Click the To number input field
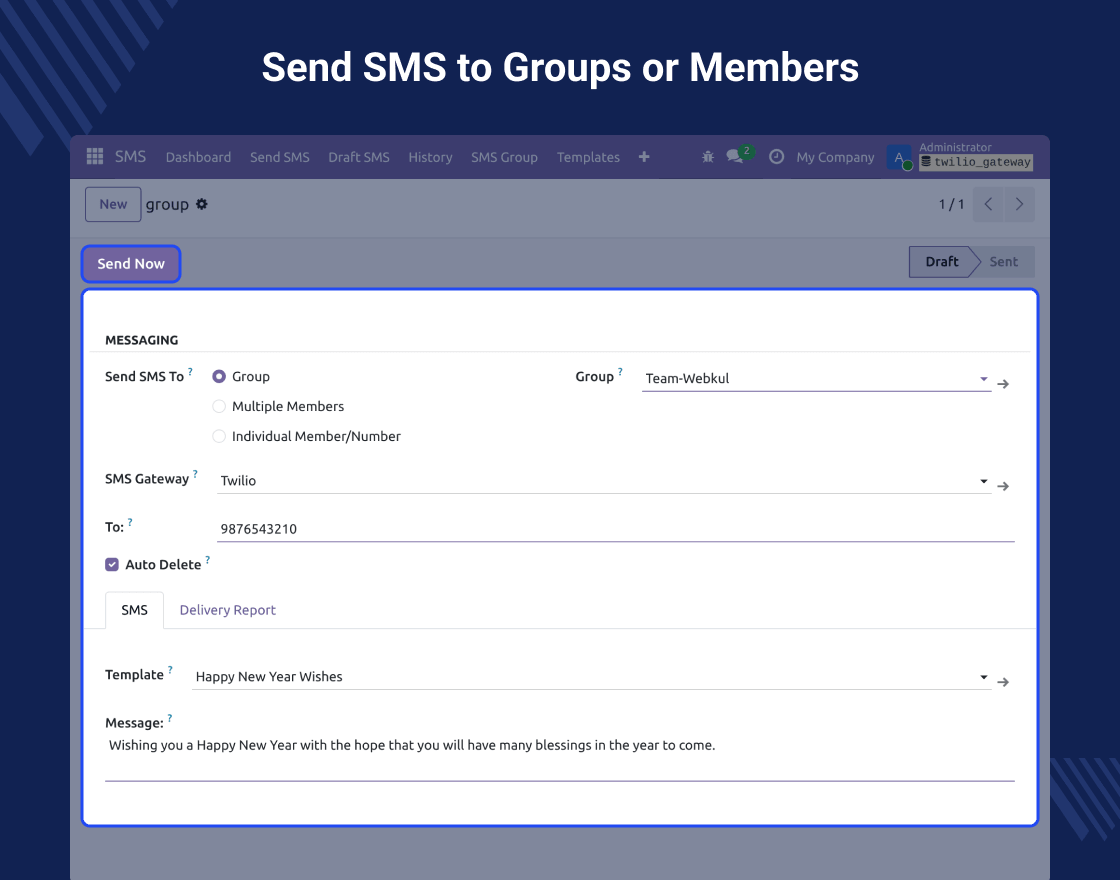This screenshot has height=880, width=1120. pyautogui.click(x=616, y=529)
